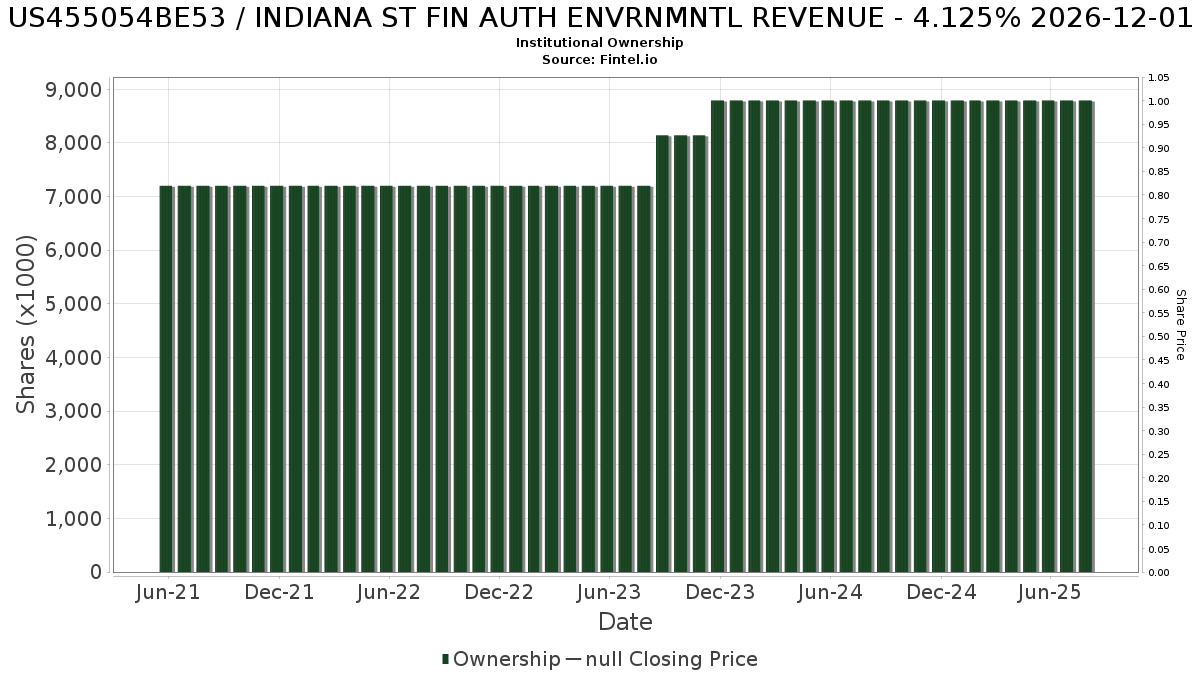Select the Shares (x1000) axis title
The image size is (1200, 675).
click(x=27, y=324)
